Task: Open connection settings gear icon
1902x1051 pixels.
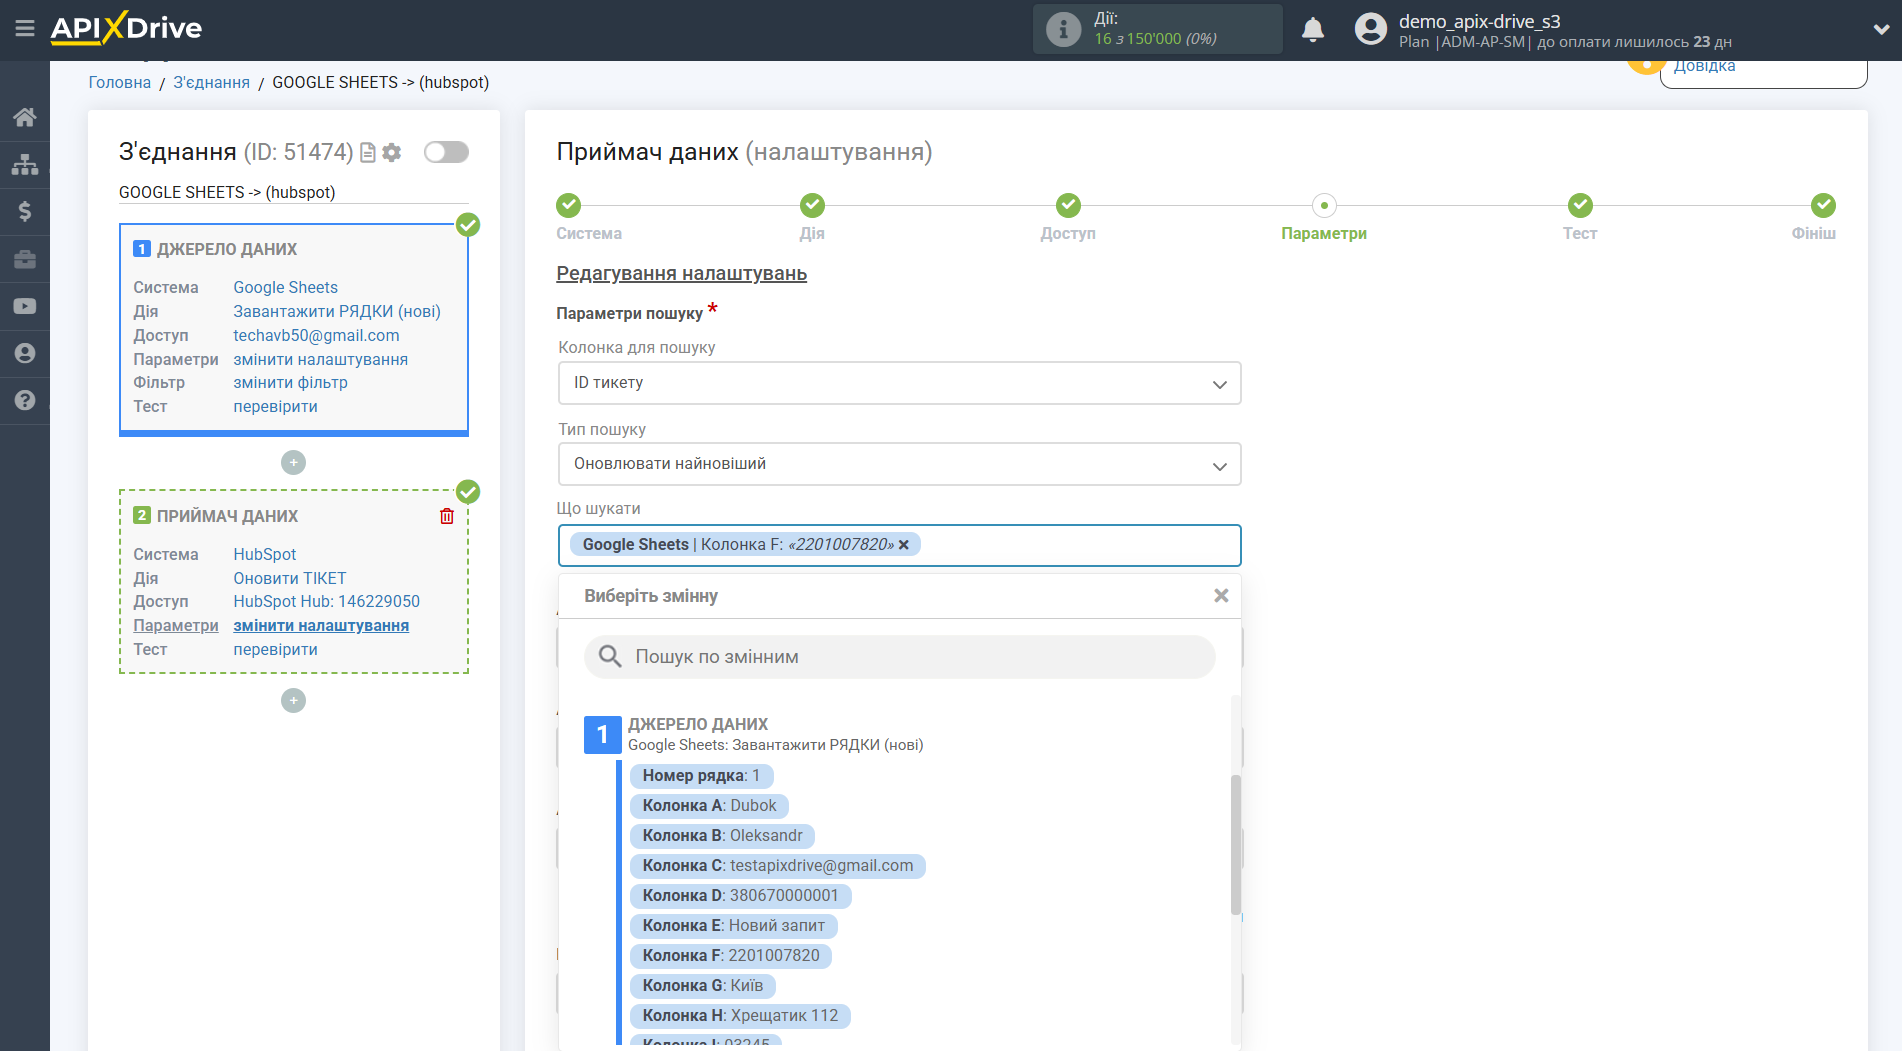Action: (392, 152)
